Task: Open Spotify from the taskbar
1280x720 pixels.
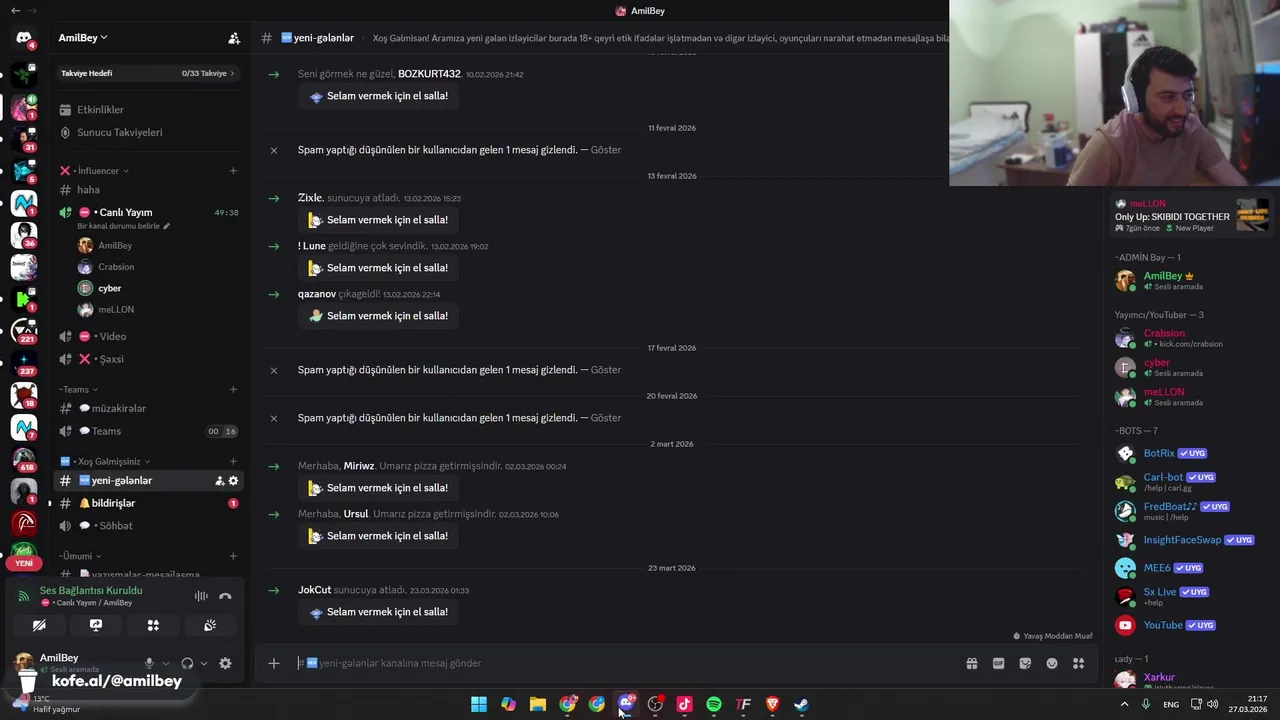Action: [x=714, y=704]
